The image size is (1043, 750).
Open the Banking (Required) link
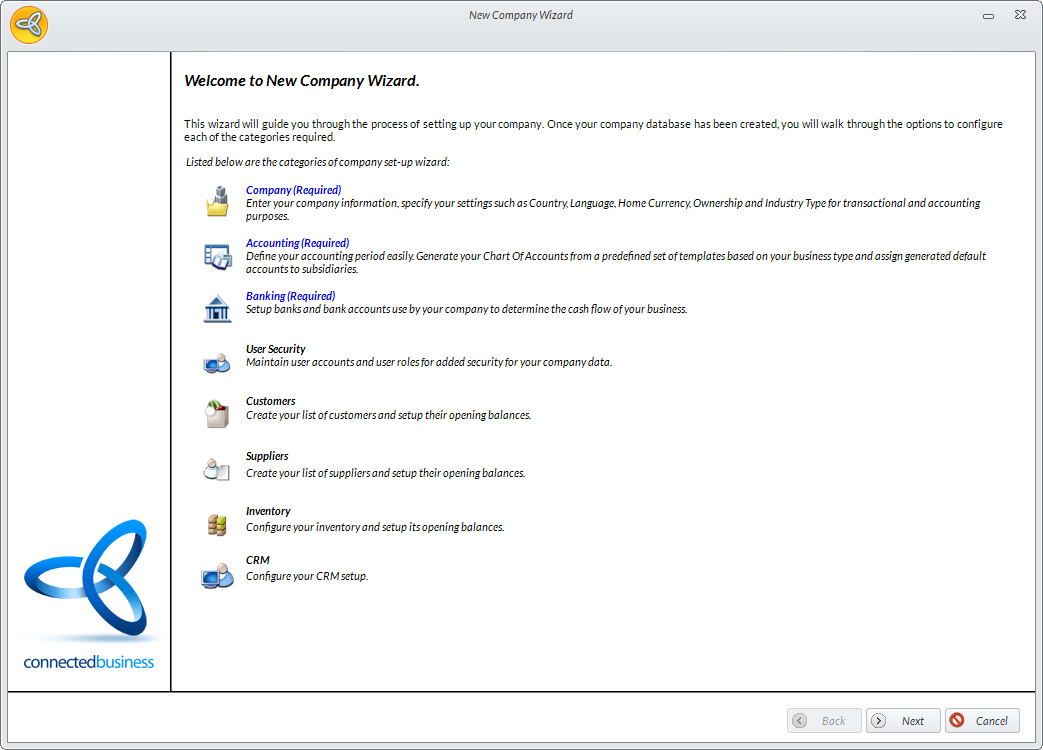(290, 296)
